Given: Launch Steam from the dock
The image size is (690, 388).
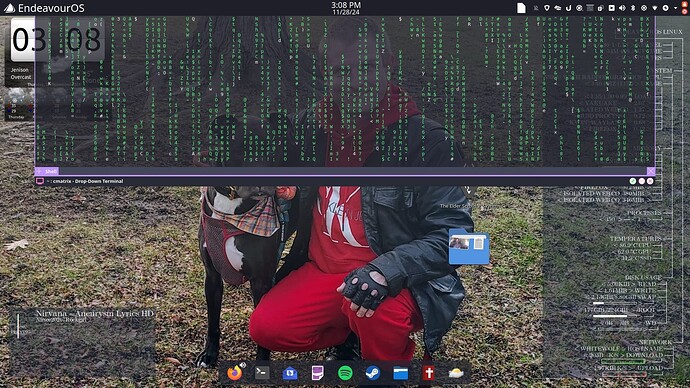Looking at the screenshot, I should 373,373.
